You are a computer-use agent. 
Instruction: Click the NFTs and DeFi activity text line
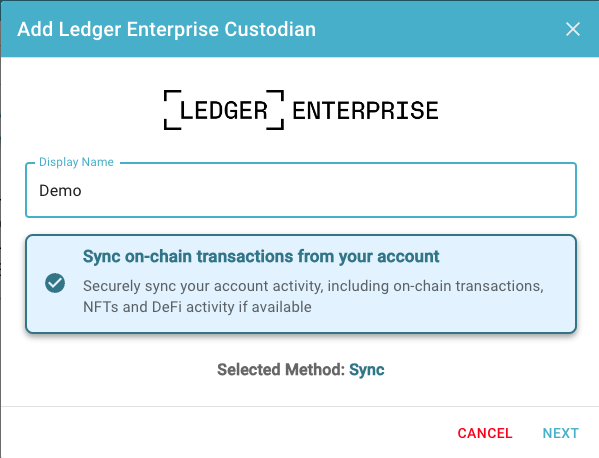click(x=197, y=307)
